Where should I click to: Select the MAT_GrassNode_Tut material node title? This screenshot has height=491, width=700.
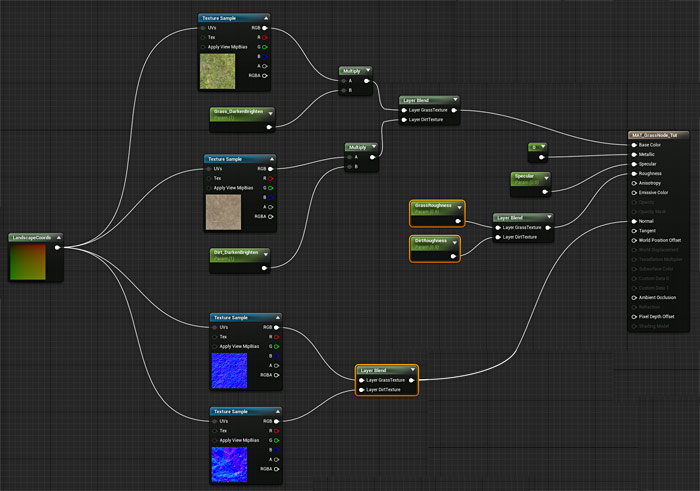[x=655, y=133]
